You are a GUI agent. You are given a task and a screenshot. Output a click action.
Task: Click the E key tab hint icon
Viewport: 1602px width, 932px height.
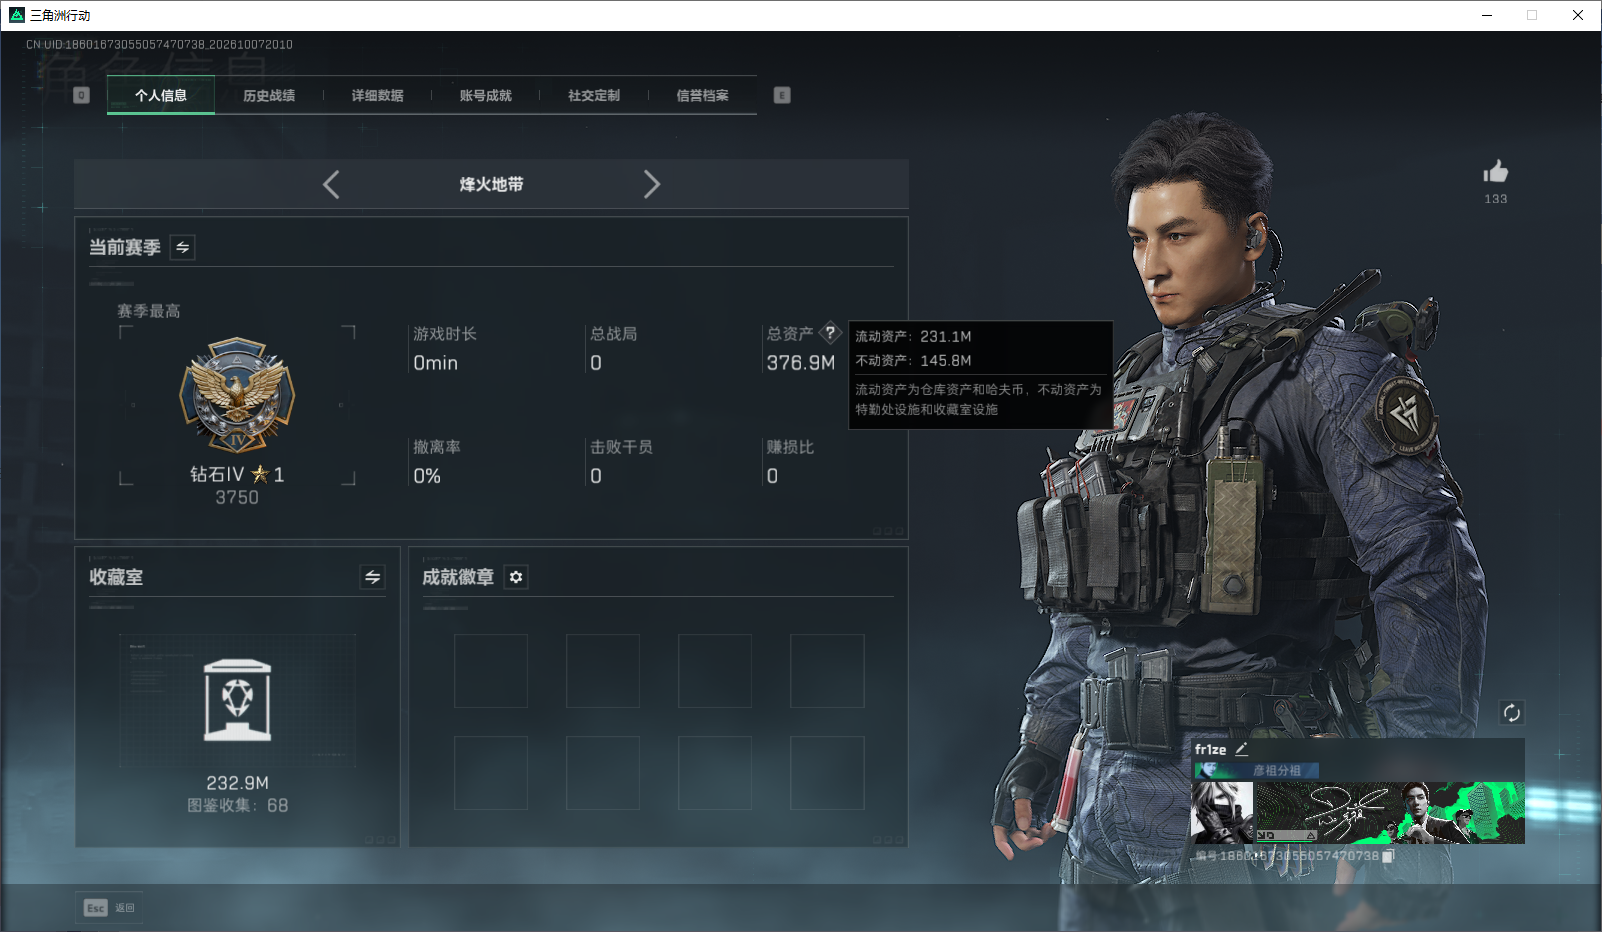[782, 95]
